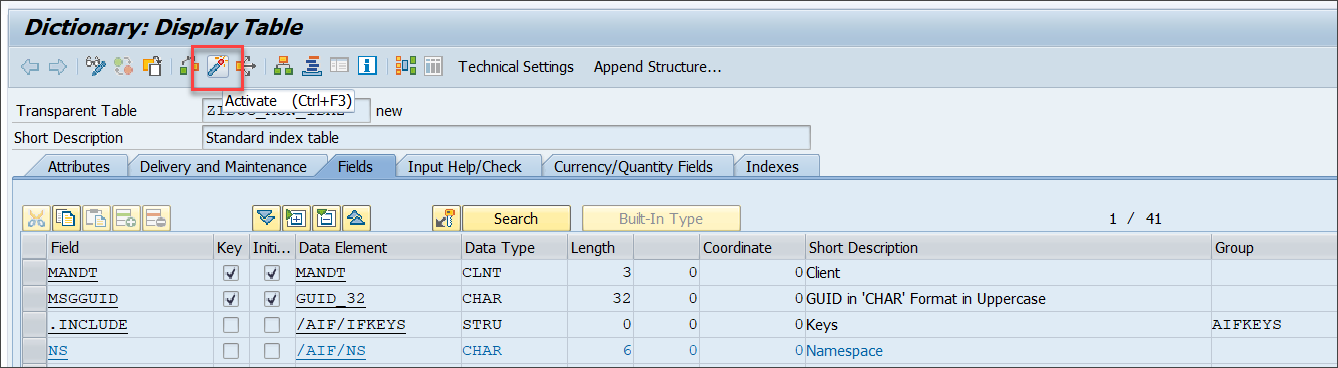Open the navigation stack icon

click(x=311, y=67)
